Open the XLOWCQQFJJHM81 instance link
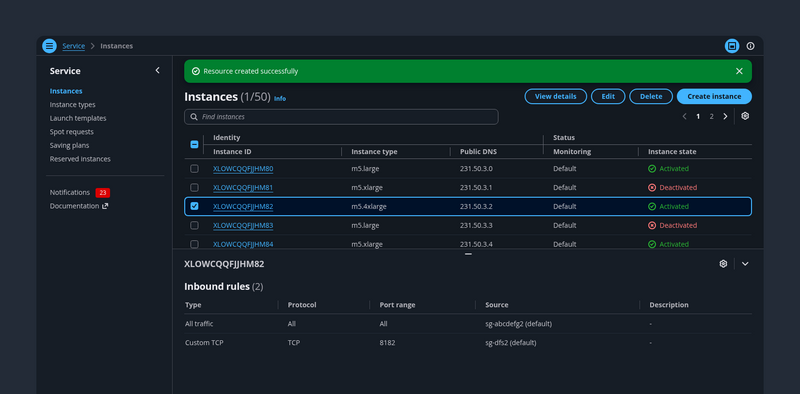Screen dimensions: 800x394 [x=243, y=187]
